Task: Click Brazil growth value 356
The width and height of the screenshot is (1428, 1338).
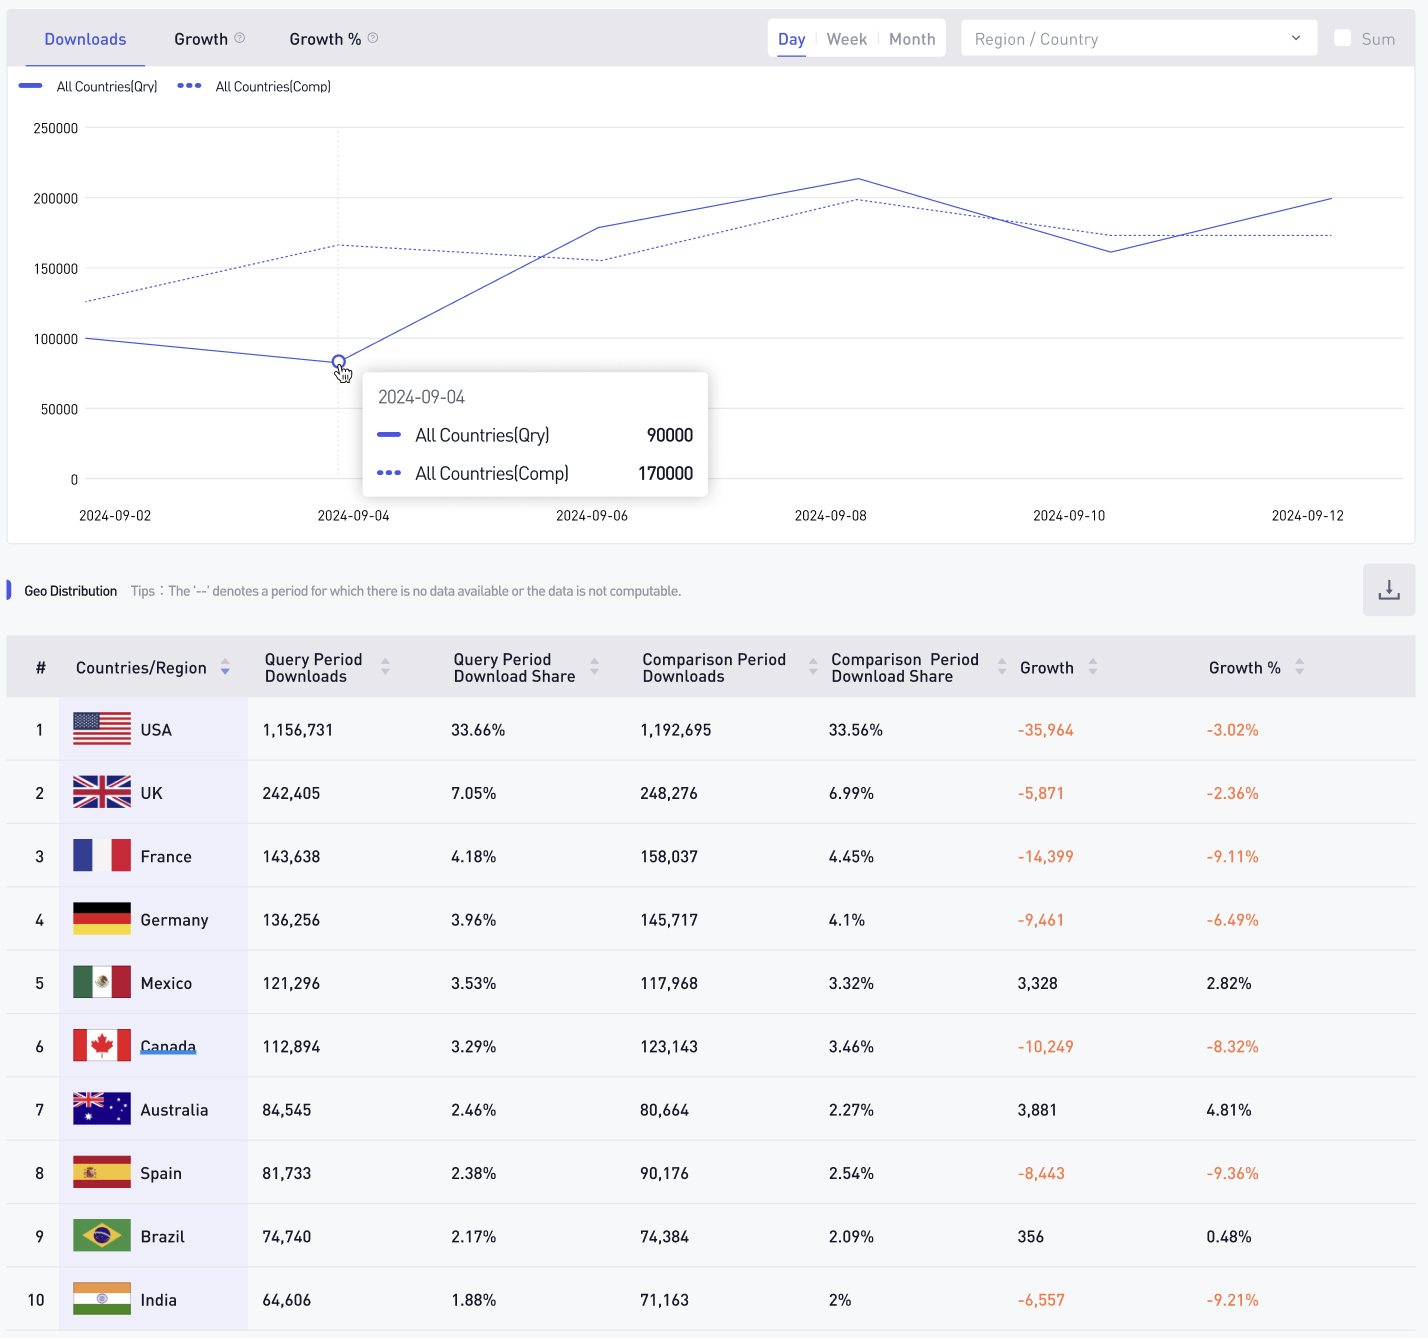Action: [x=1031, y=1237]
